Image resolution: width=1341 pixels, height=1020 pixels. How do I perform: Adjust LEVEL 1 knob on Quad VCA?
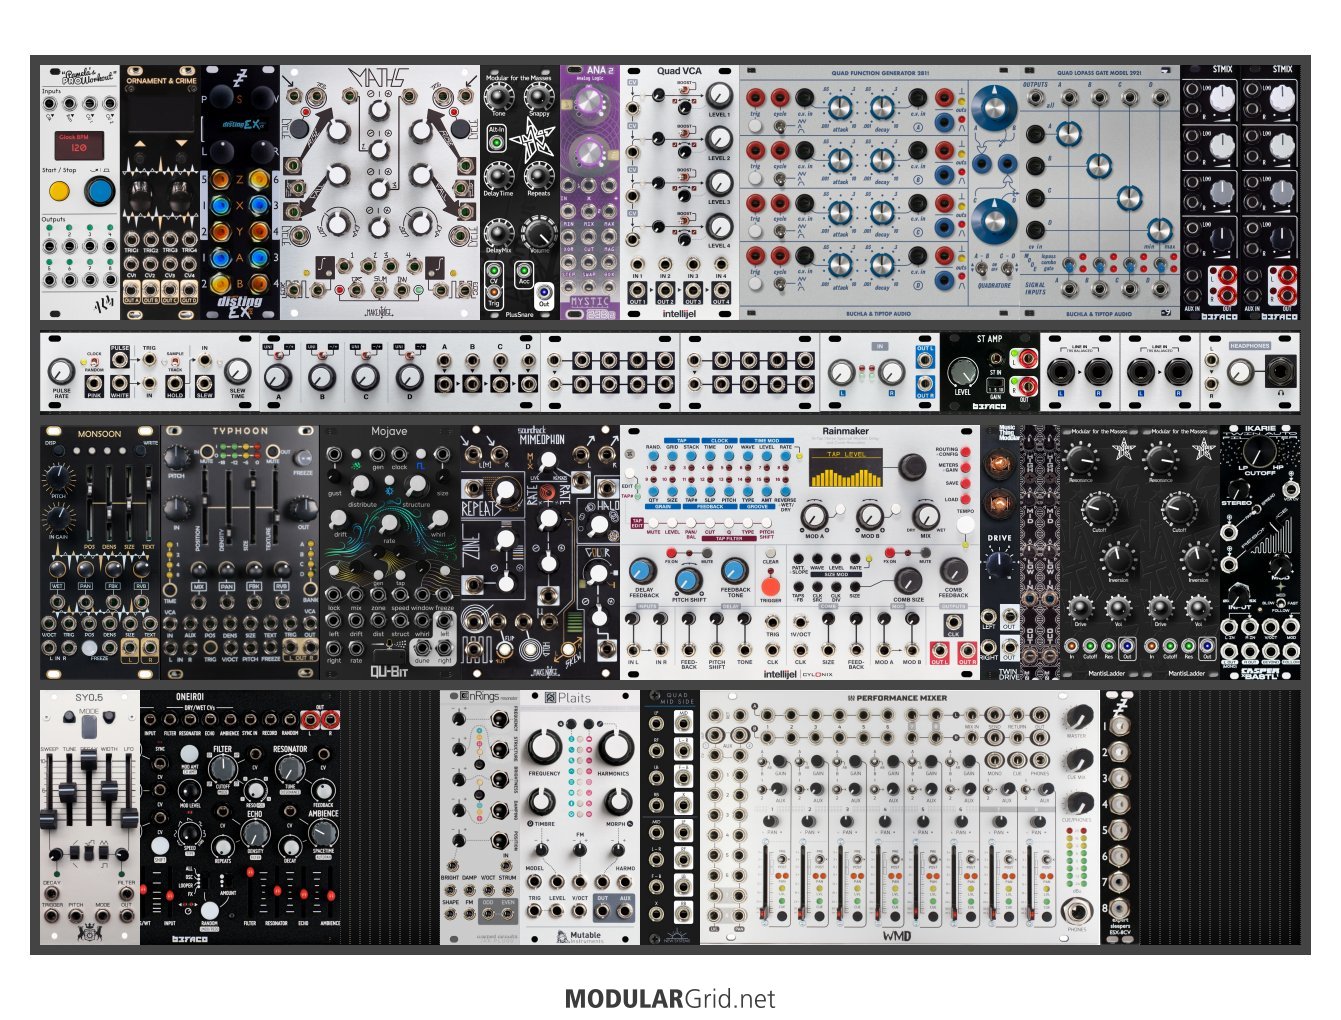coord(719,97)
